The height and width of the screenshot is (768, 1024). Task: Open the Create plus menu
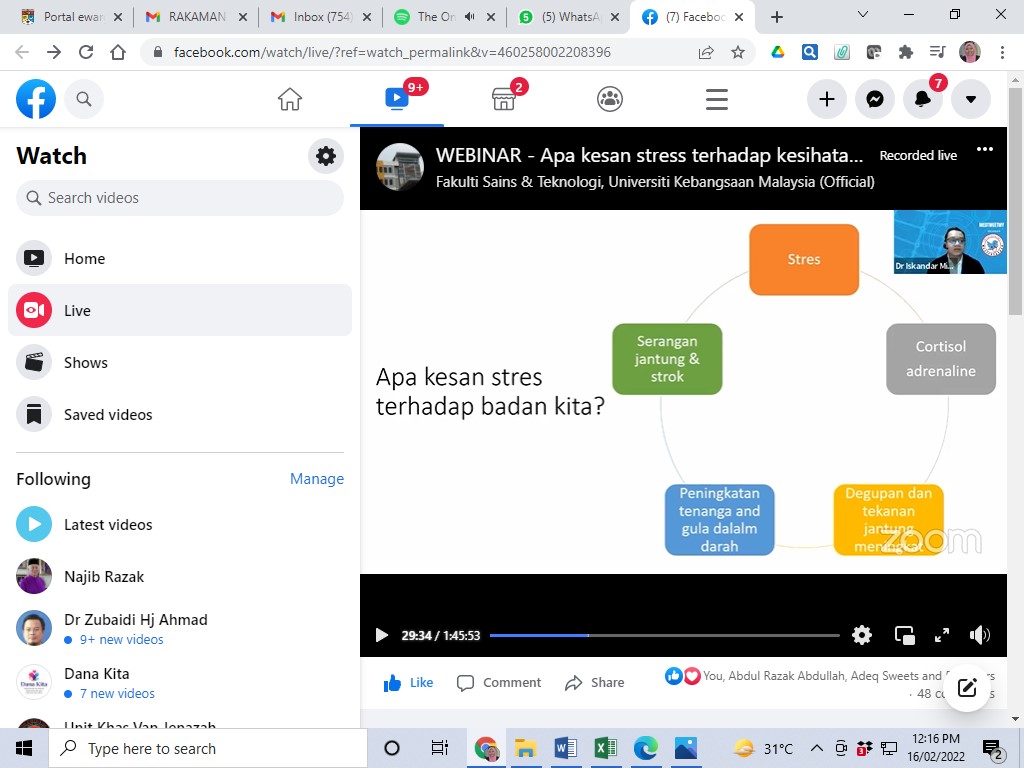827,99
